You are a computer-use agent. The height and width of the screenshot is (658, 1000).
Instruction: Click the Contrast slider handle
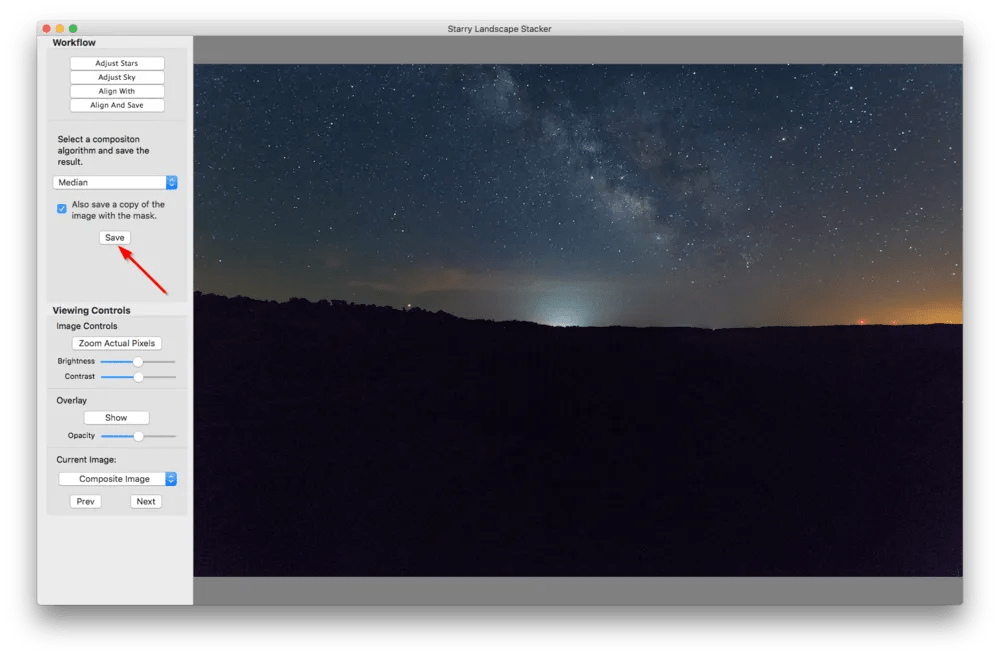[138, 377]
